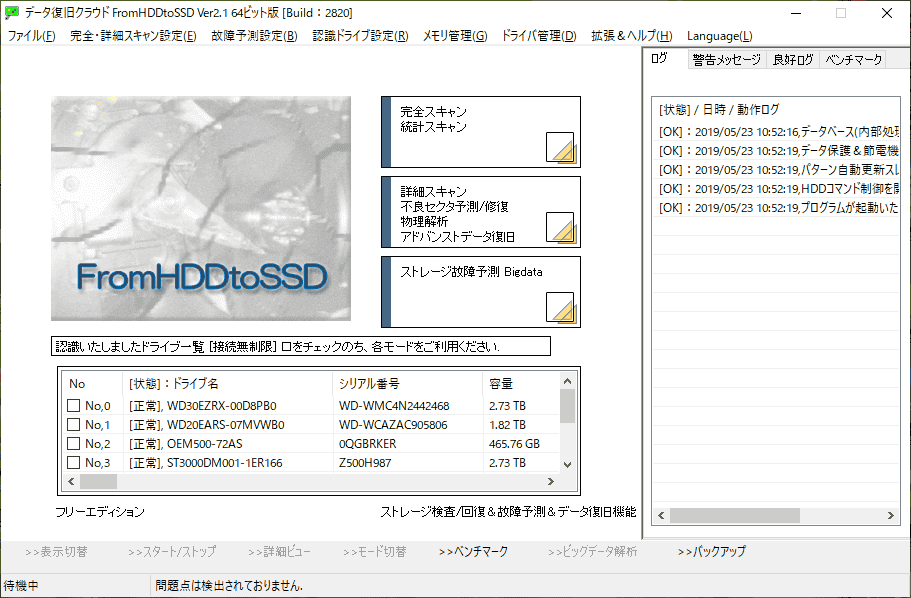Check the No,0 drive checkbox
911x598 pixels.
click(74, 406)
